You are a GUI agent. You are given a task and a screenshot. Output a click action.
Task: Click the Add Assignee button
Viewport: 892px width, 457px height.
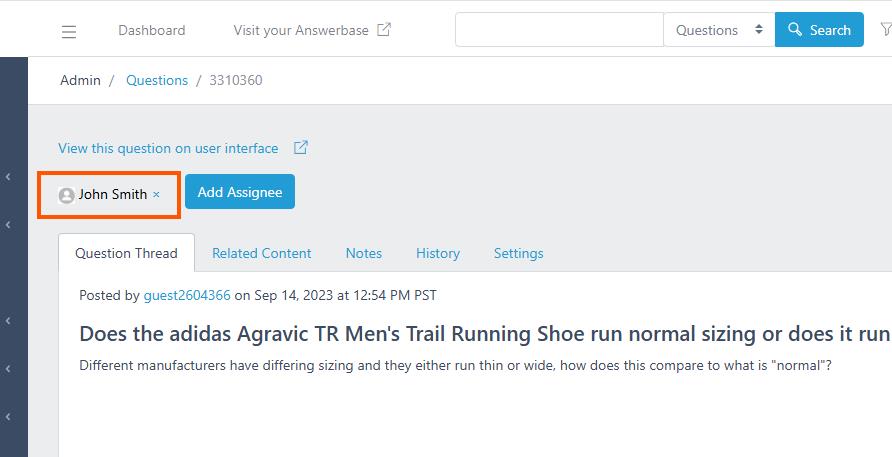[x=239, y=192]
